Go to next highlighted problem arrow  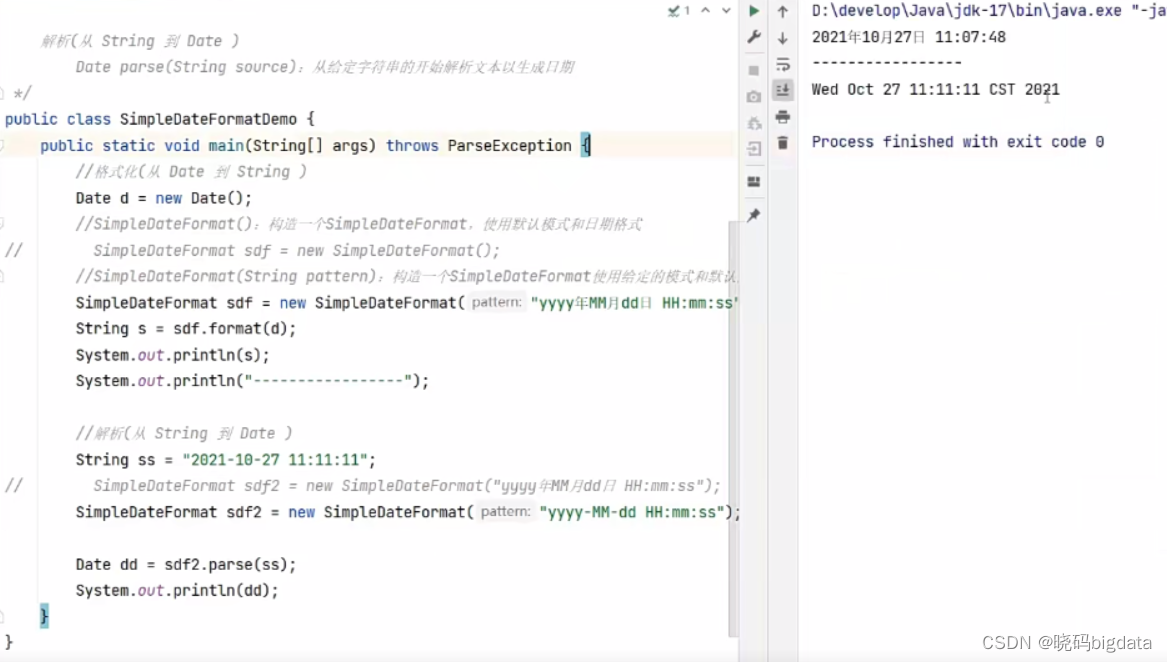(x=726, y=10)
